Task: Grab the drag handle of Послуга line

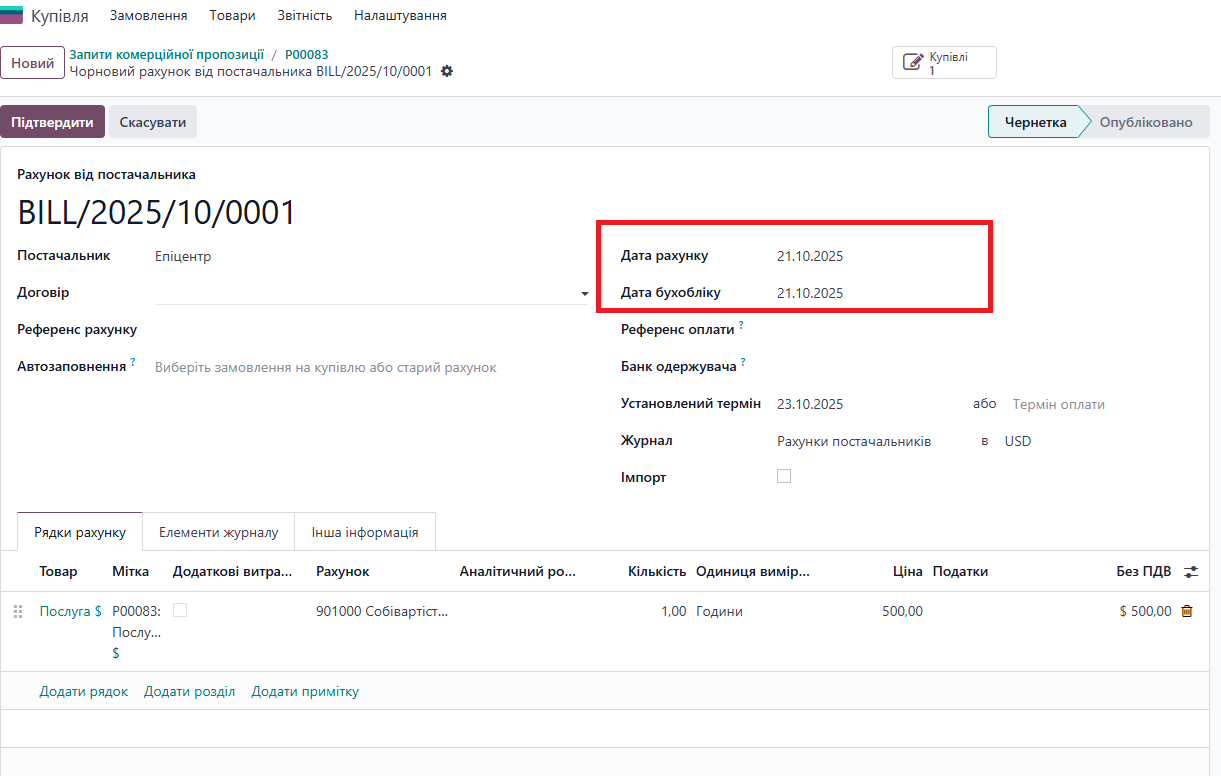Action: tap(17, 611)
